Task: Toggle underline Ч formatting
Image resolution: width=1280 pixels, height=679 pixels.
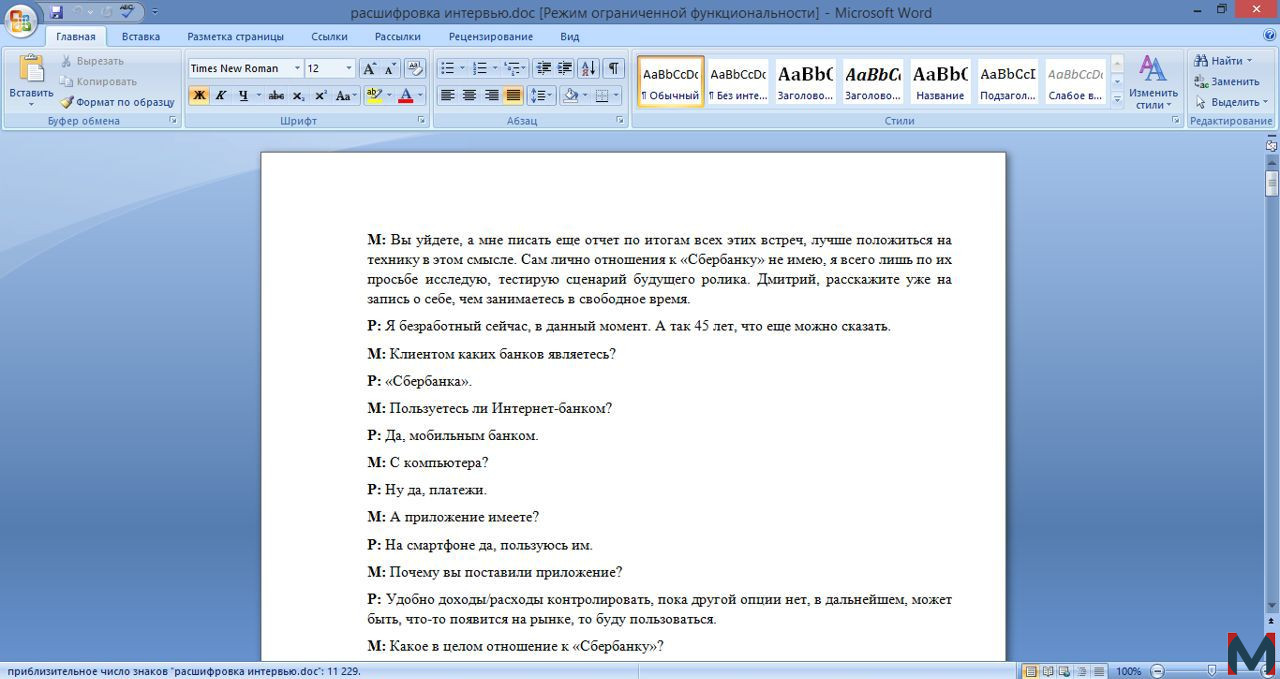Action: click(243, 96)
